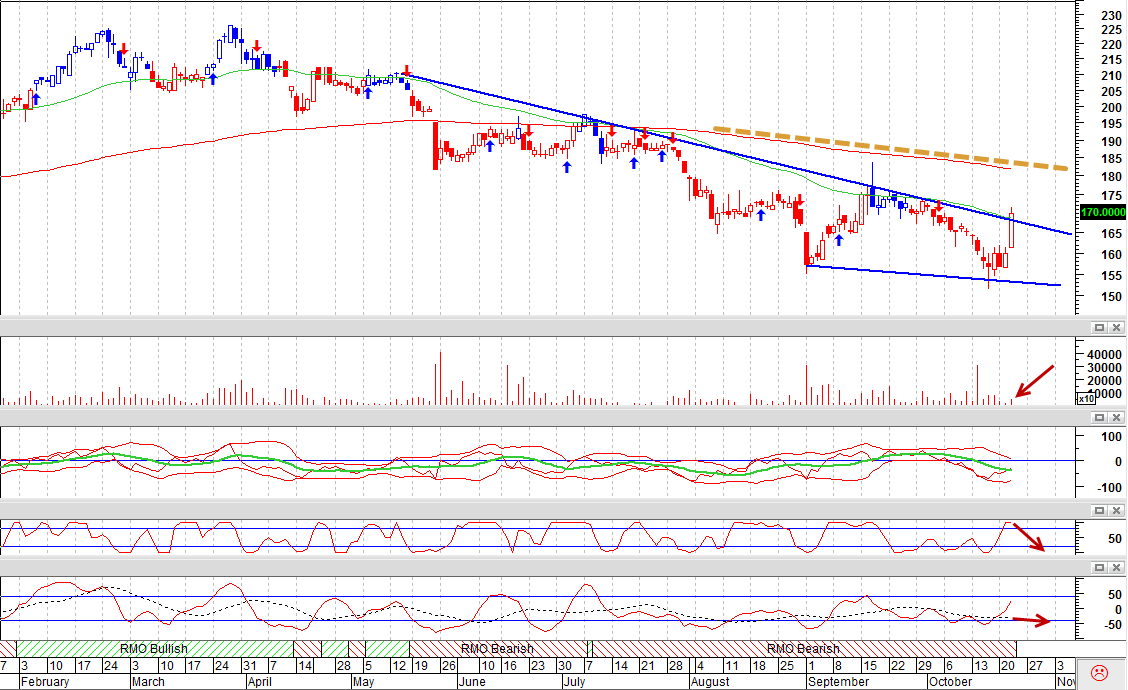Click the 40000 value on volume axis
1128x690 pixels.
[x=1104, y=355]
